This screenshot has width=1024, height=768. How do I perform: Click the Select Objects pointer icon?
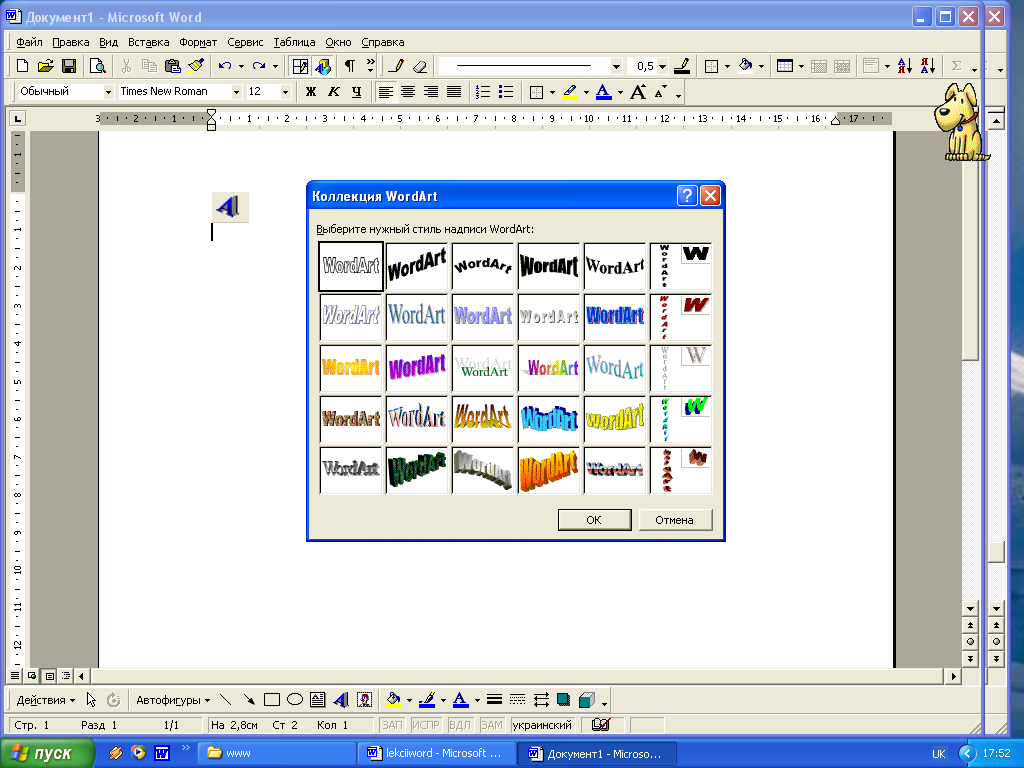pyautogui.click(x=91, y=700)
